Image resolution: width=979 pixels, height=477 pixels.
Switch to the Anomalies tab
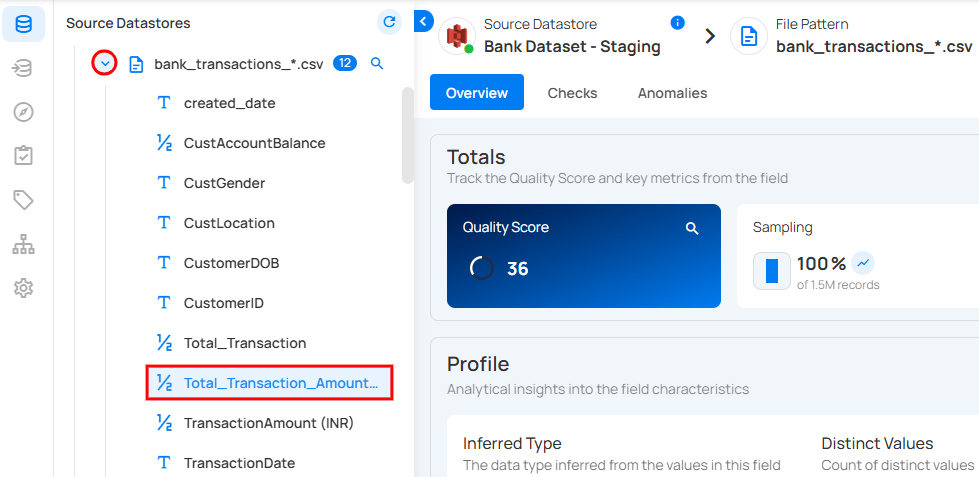pos(672,93)
